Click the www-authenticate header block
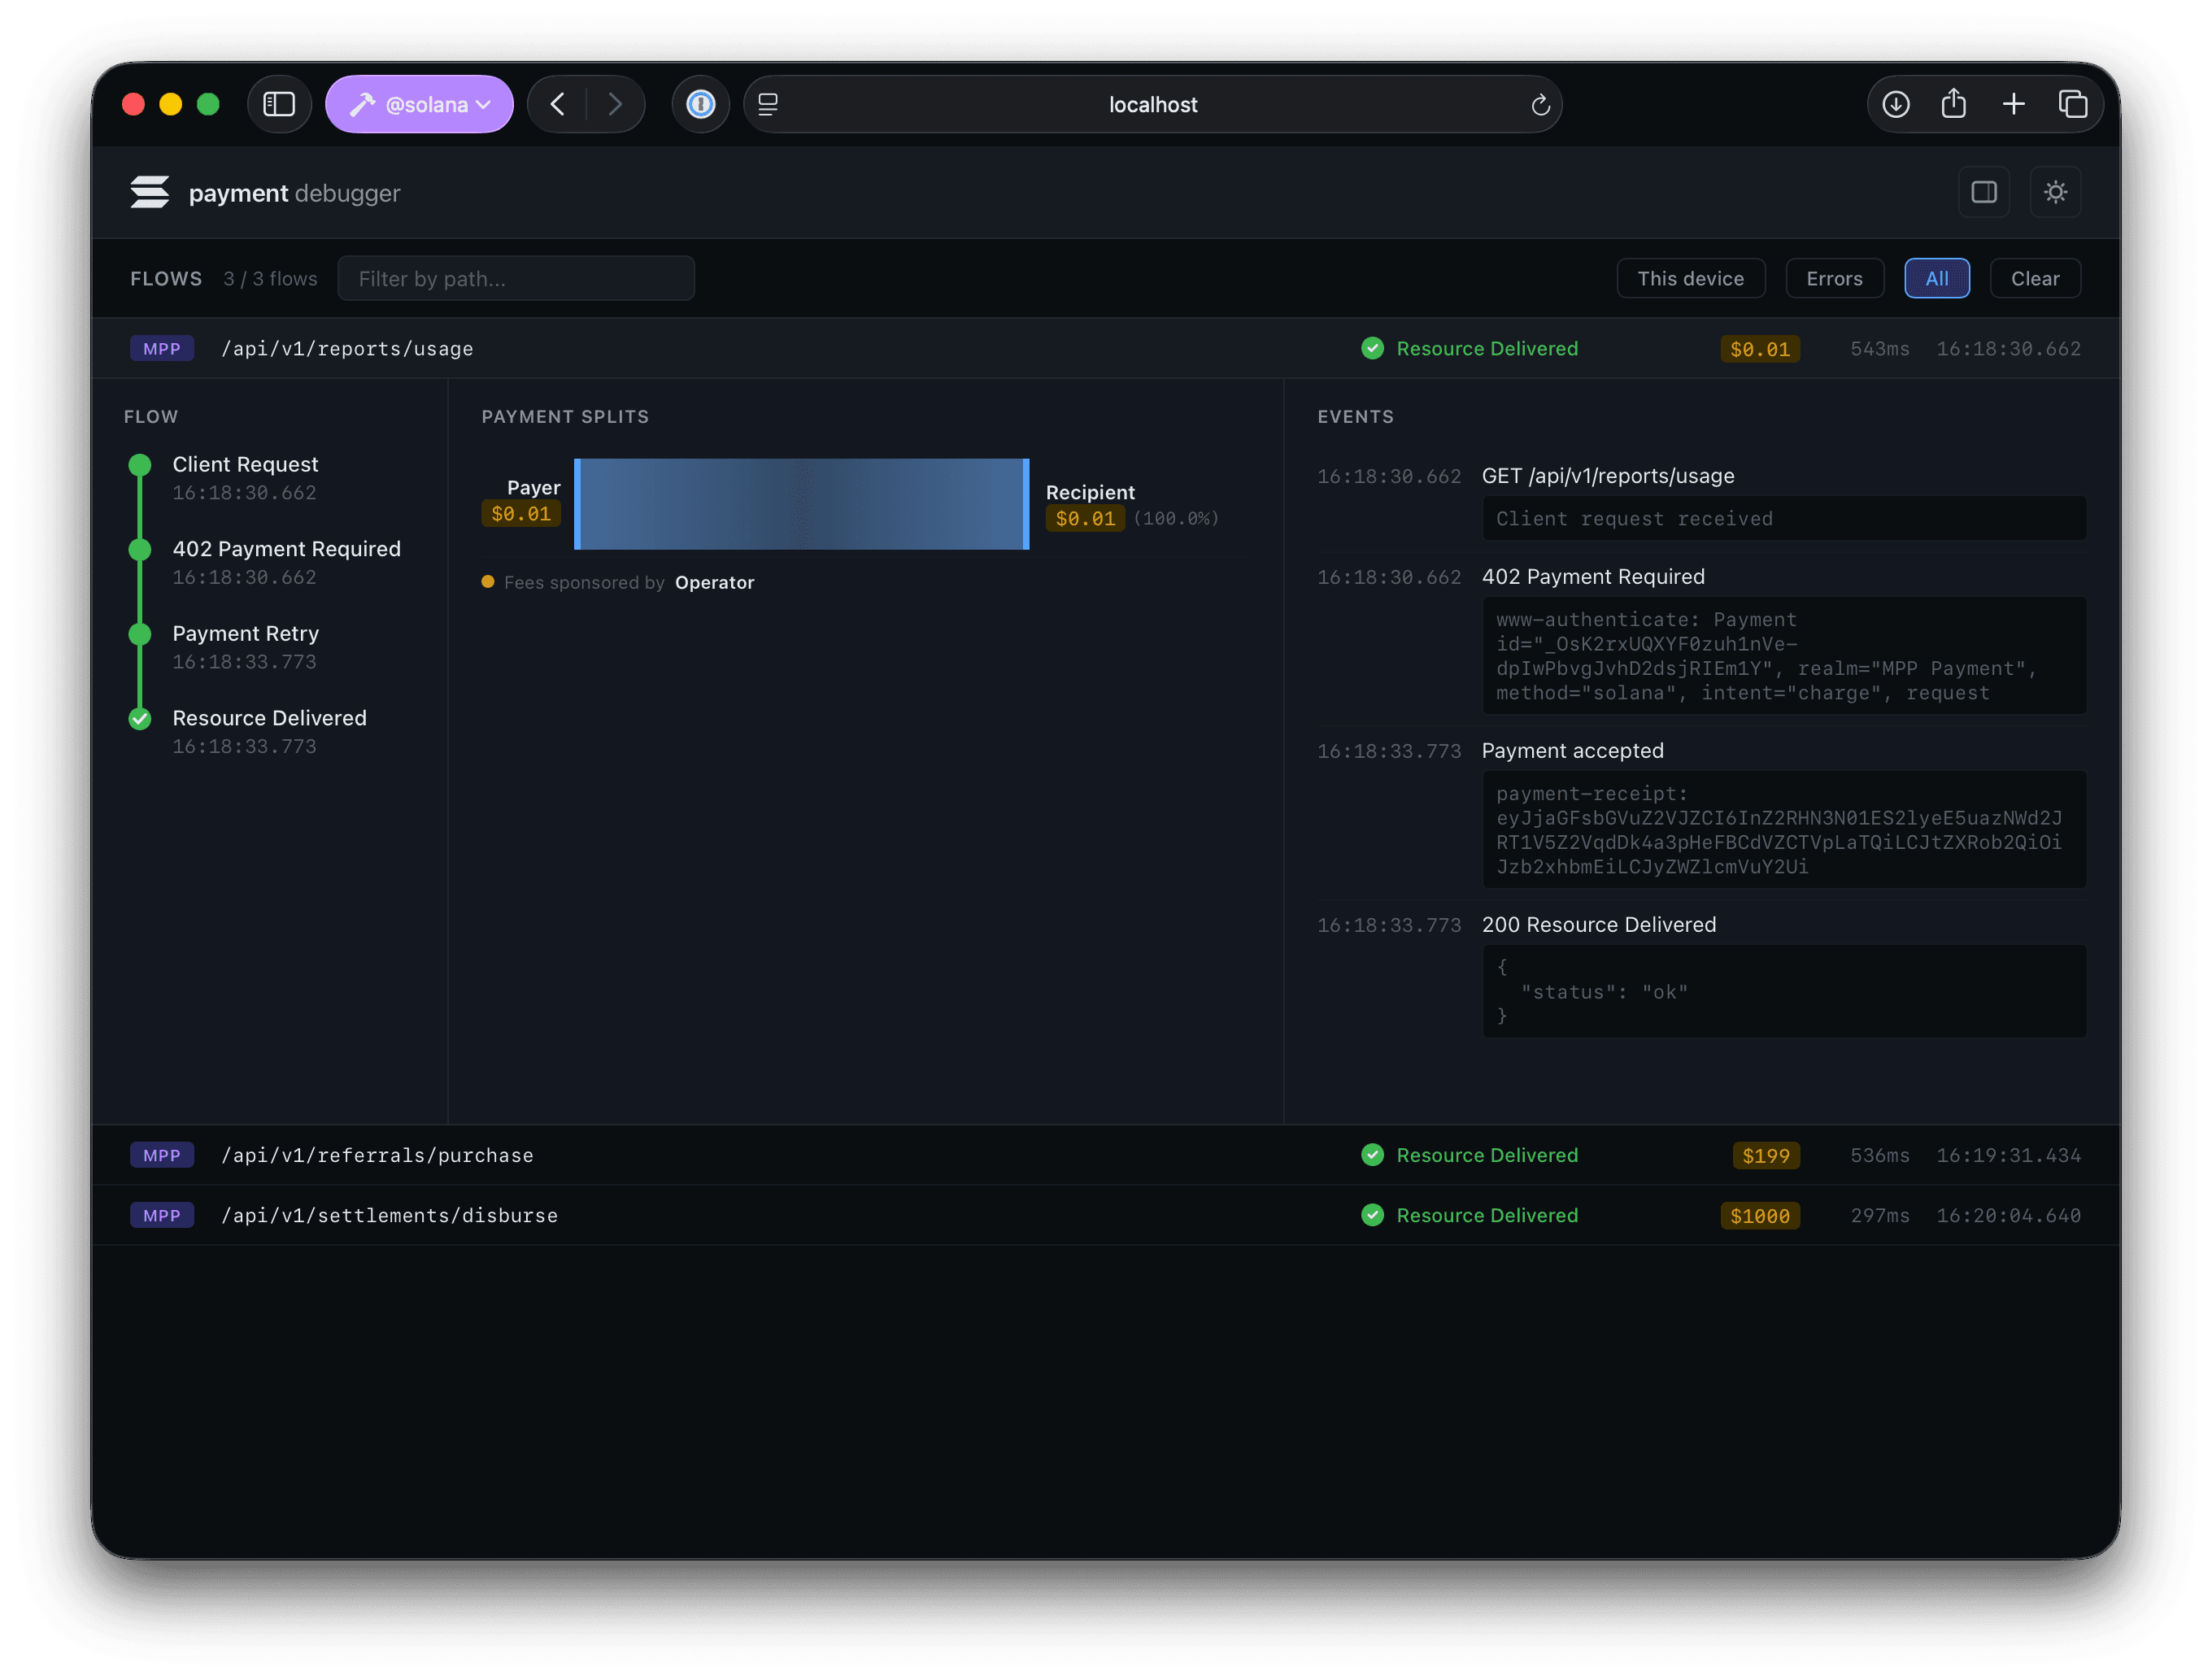The width and height of the screenshot is (2212, 1680). click(x=1784, y=656)
